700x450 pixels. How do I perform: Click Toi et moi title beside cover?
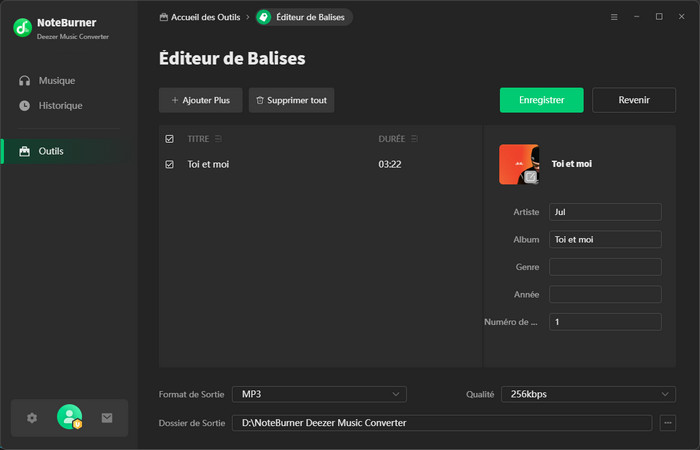click(x=572, y=164)
